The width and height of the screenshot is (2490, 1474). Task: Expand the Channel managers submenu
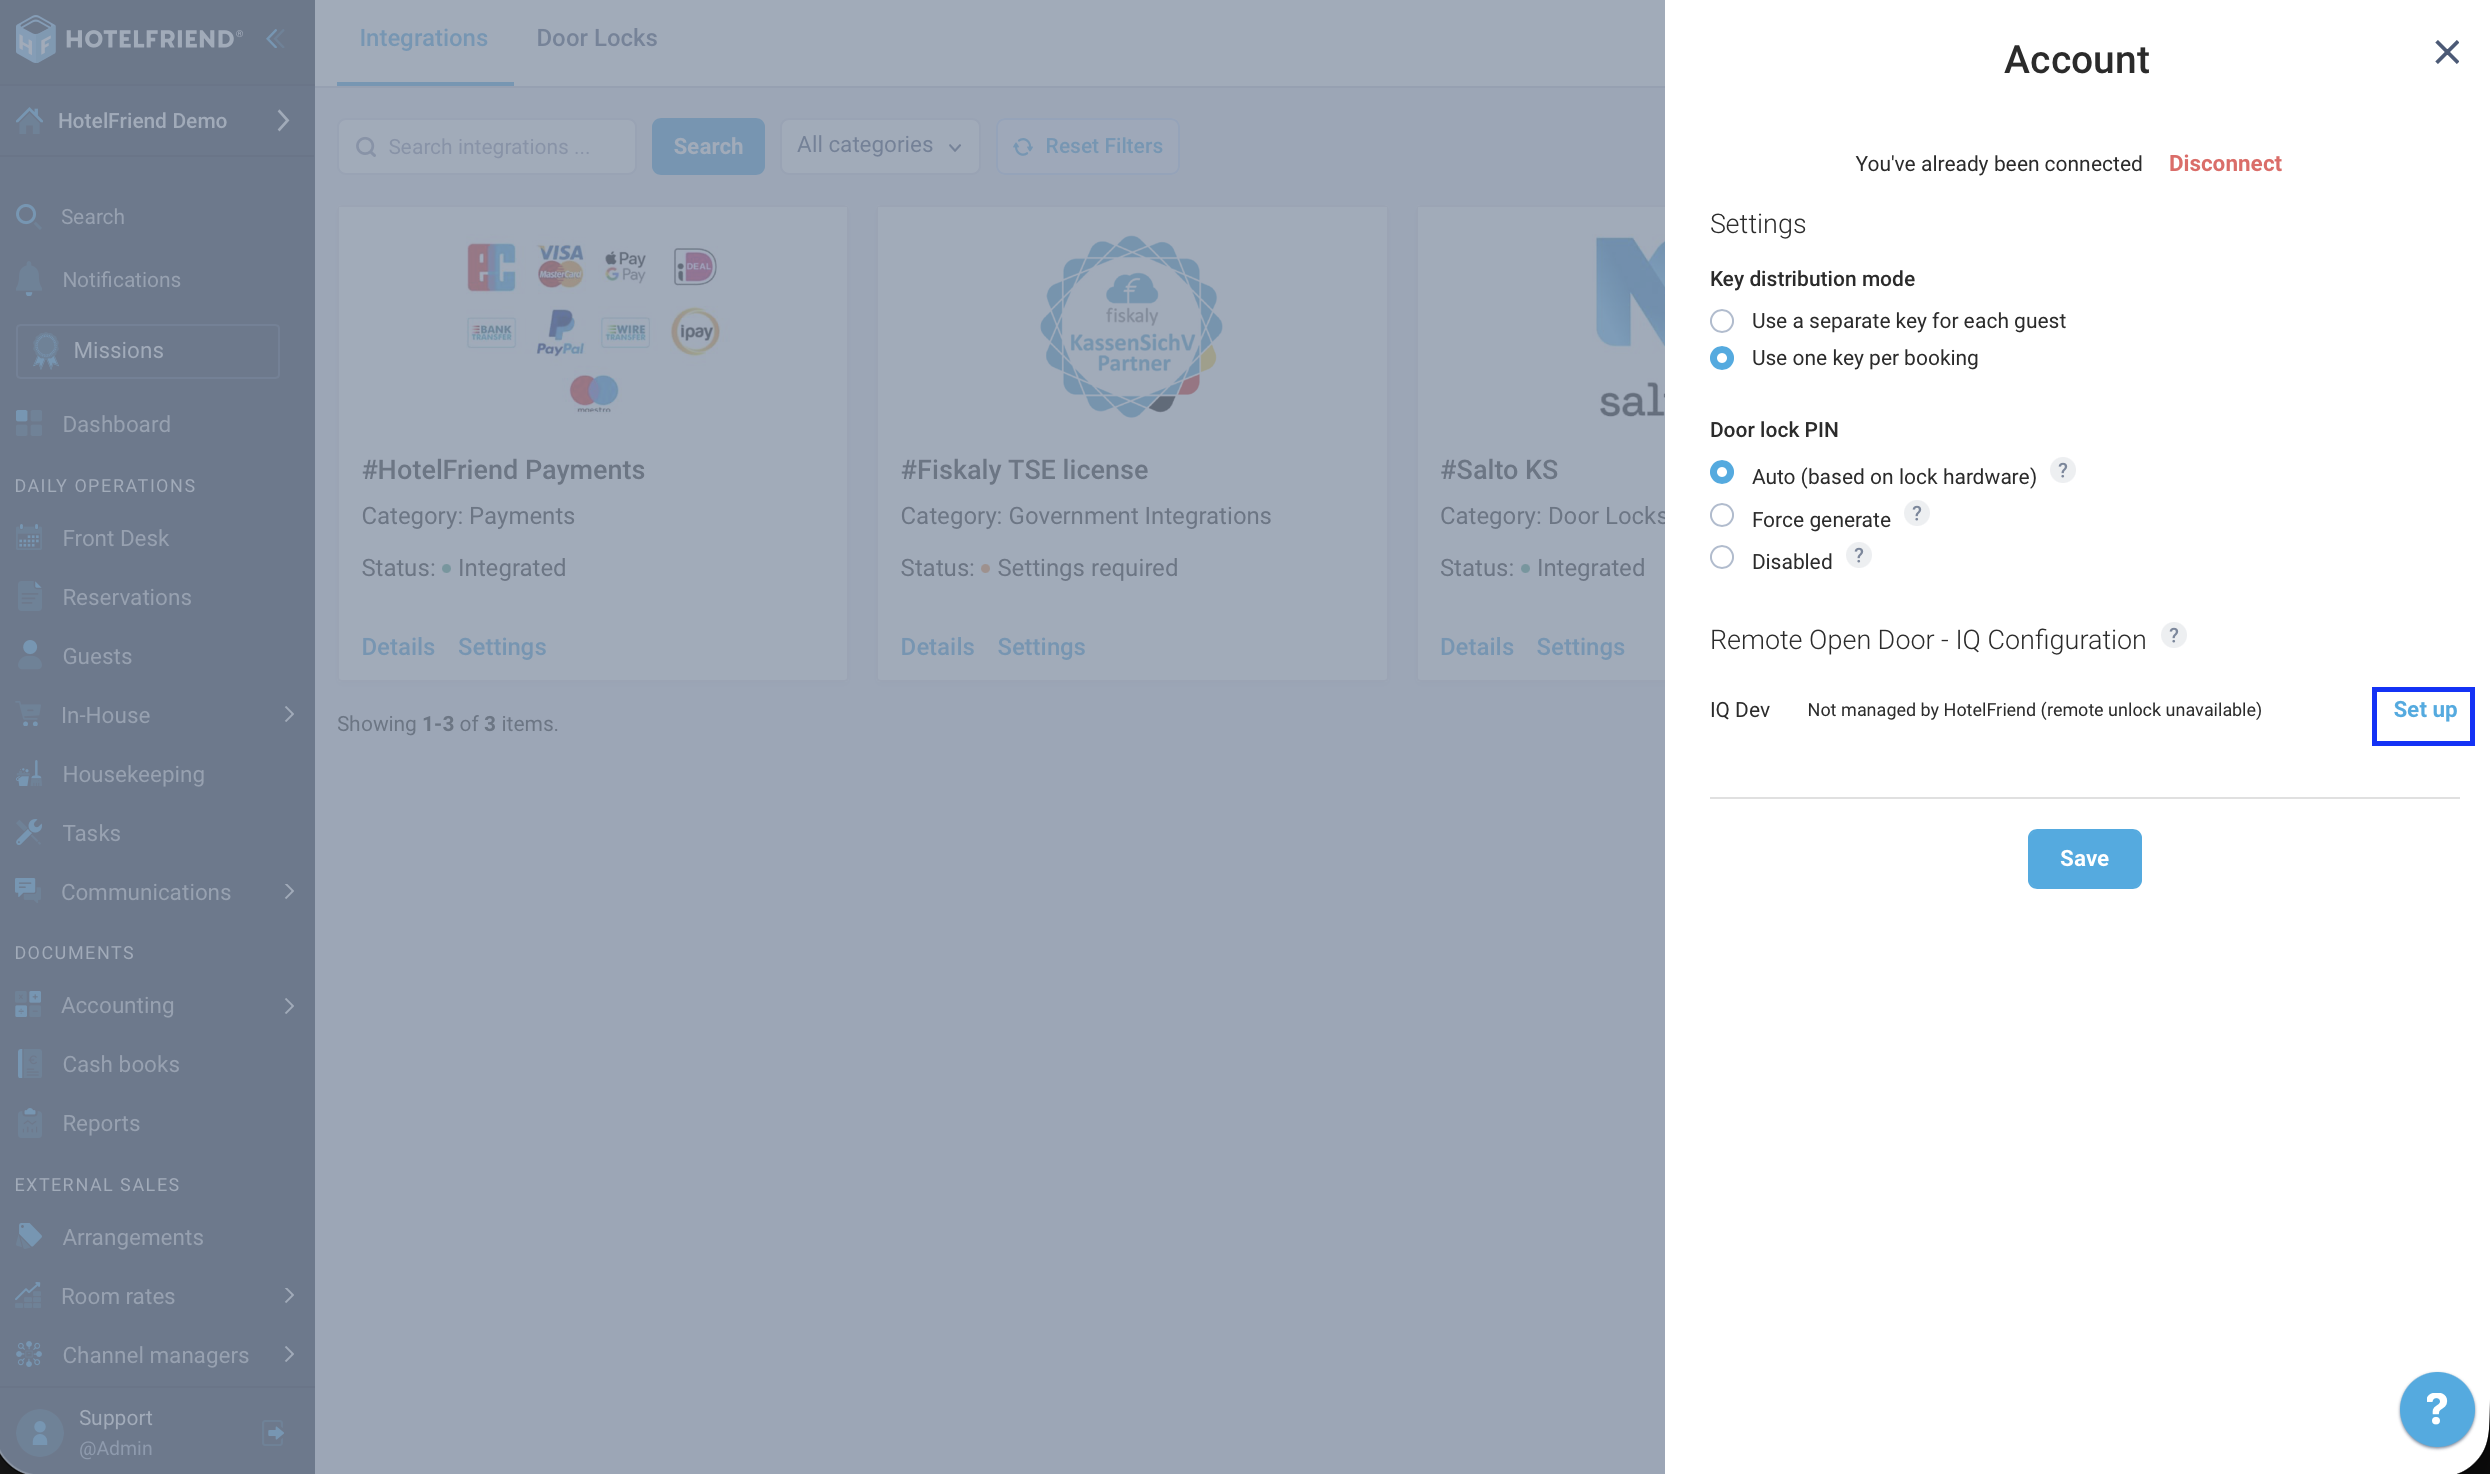(289, 1354)
